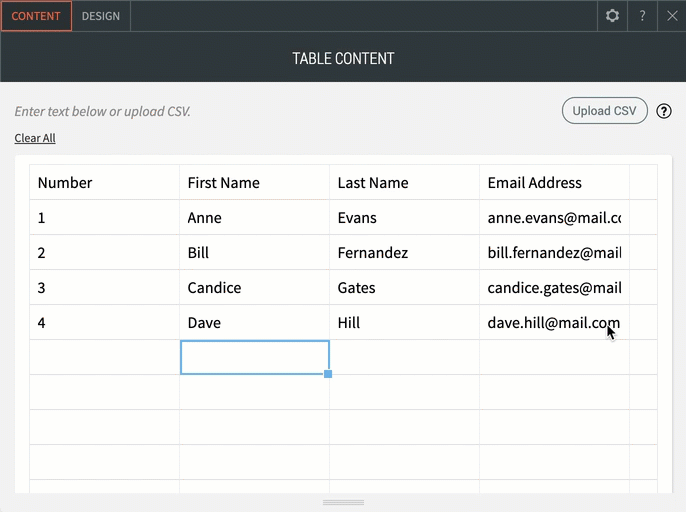
Task: Click the fill handle of the selected cell
Action: [328, 374]
